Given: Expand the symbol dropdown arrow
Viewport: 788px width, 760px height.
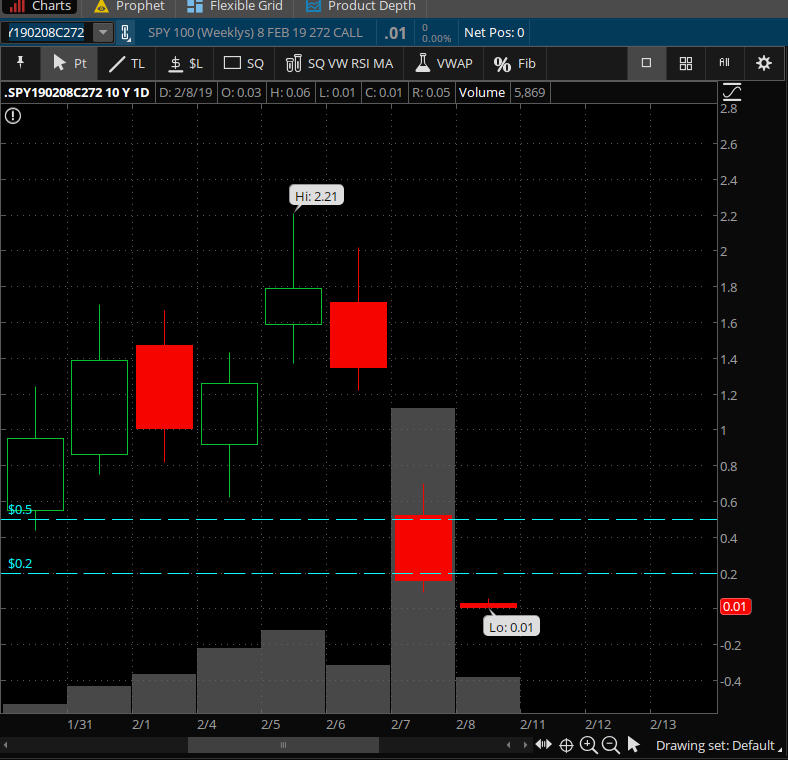Looking at the screenshot, I should point(103,32).
